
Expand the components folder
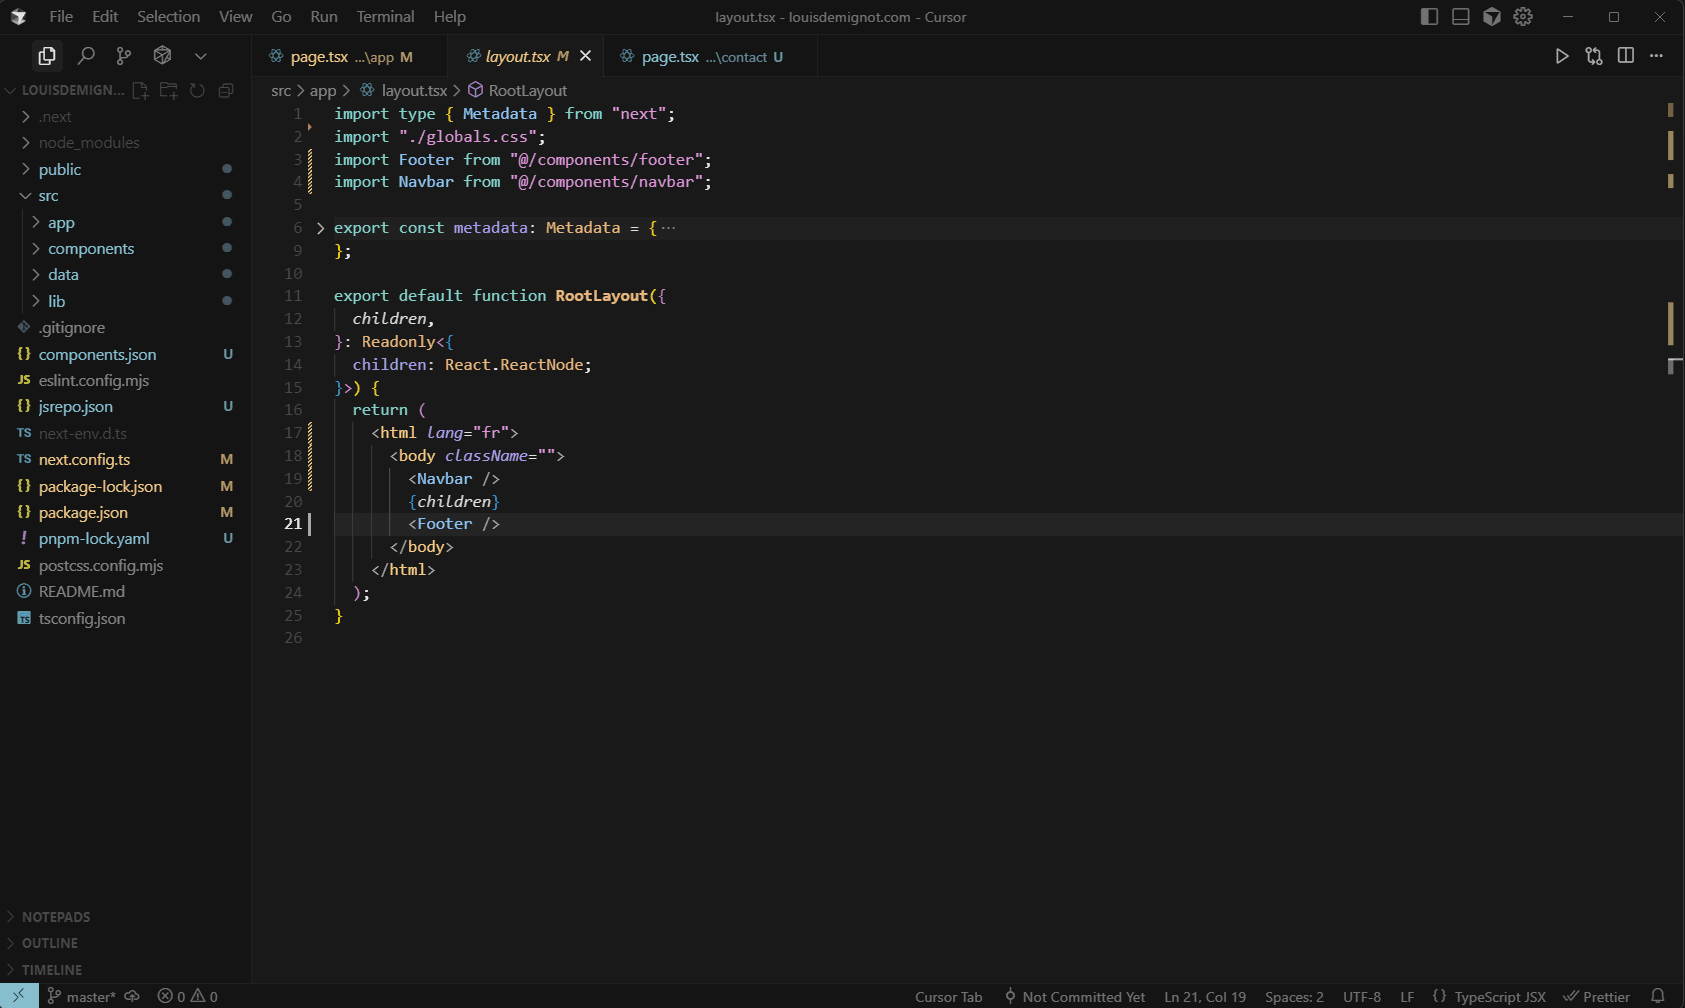[90, 249]
